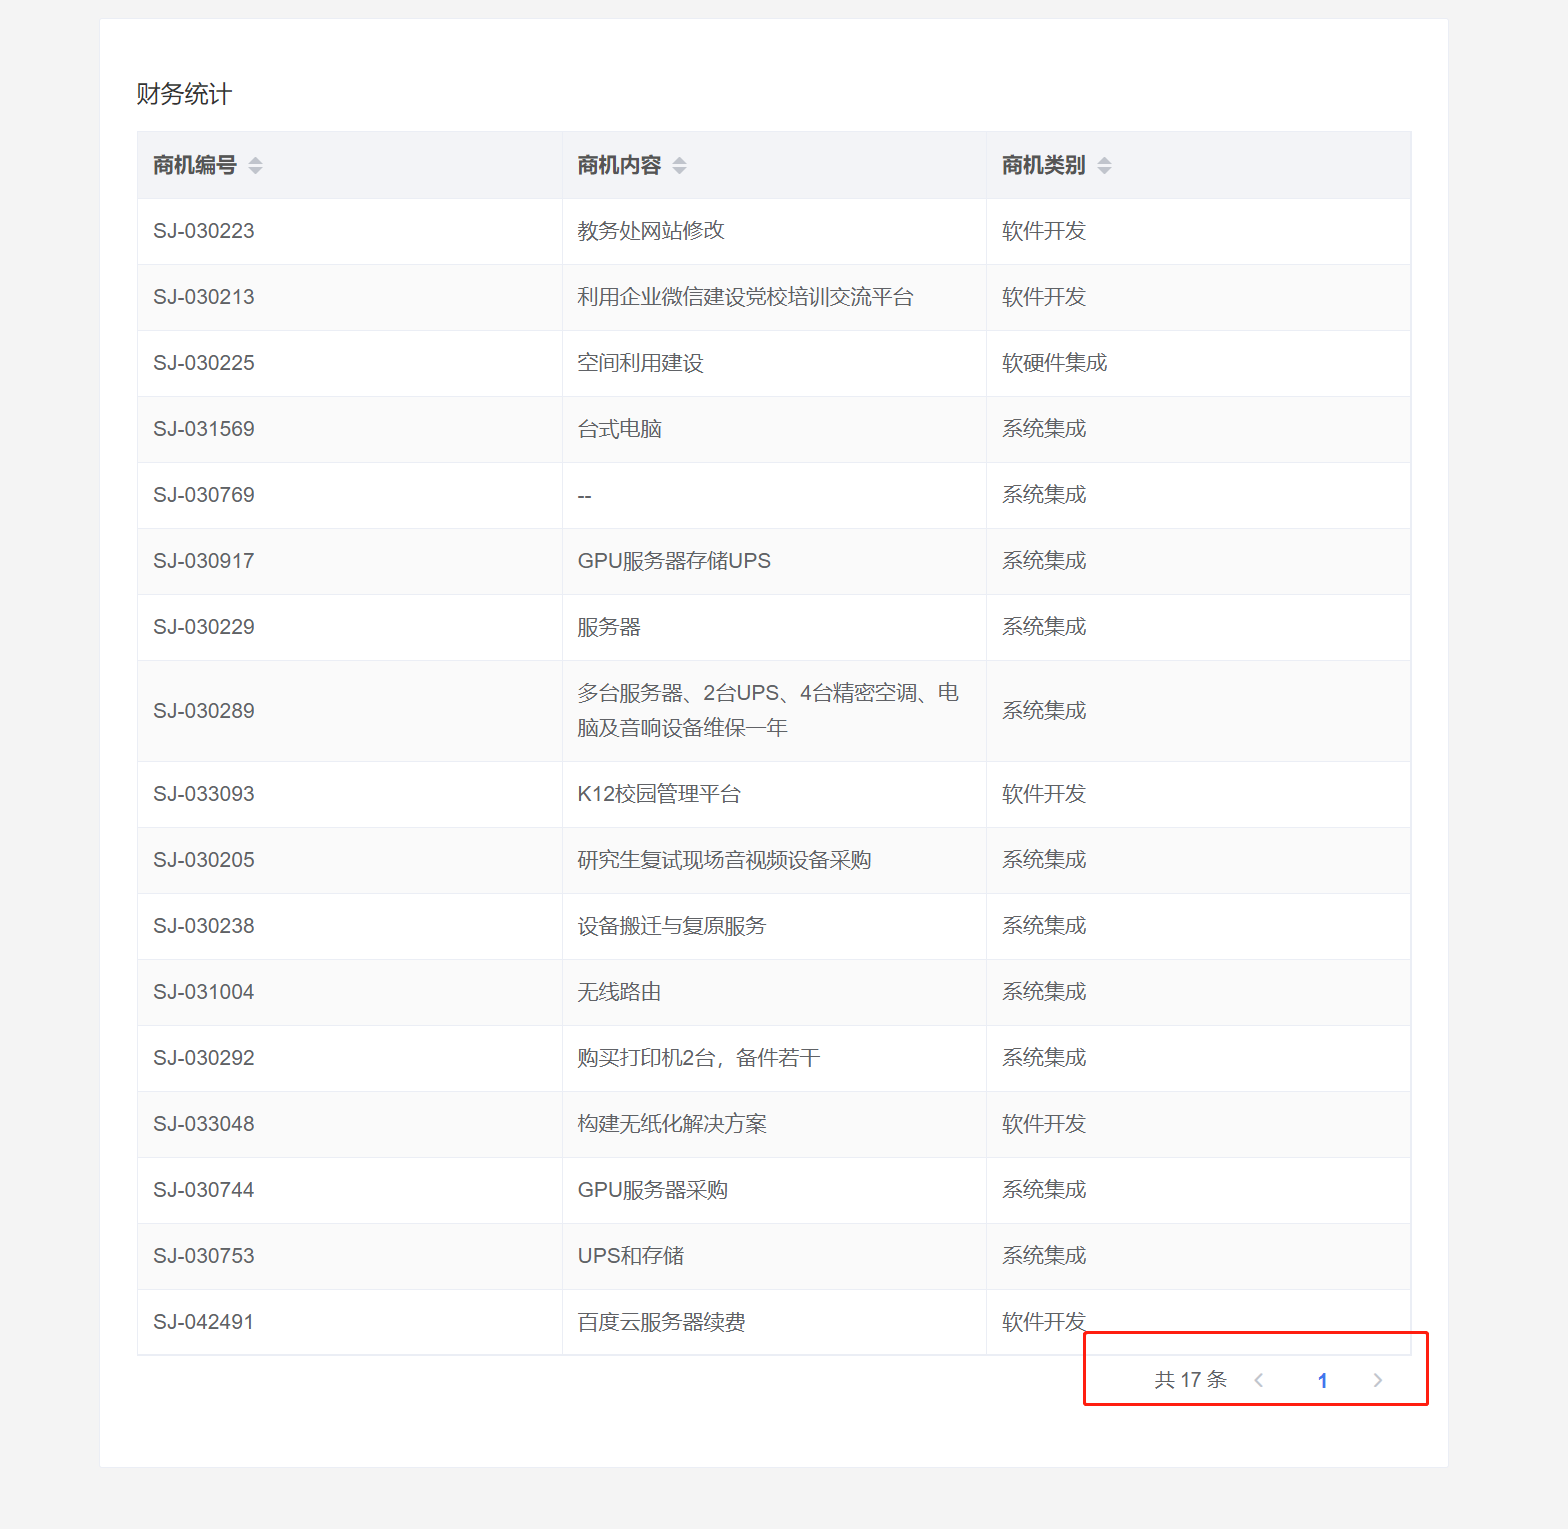Screen dimensions: 1568x1529
Task: Click the -- content cell of SJ-030769
Action: click(774, 495)
